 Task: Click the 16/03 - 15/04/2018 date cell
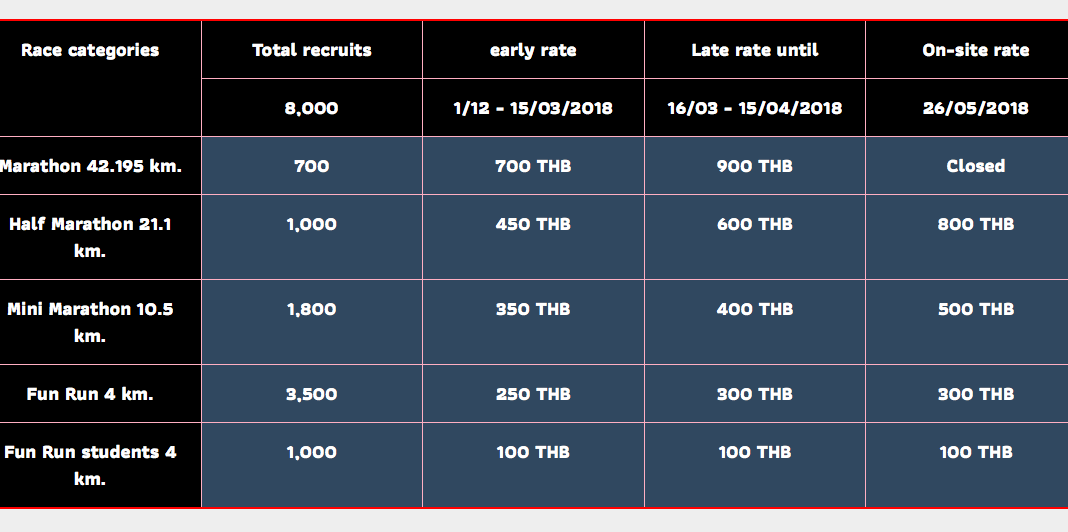tap(755, 108)
